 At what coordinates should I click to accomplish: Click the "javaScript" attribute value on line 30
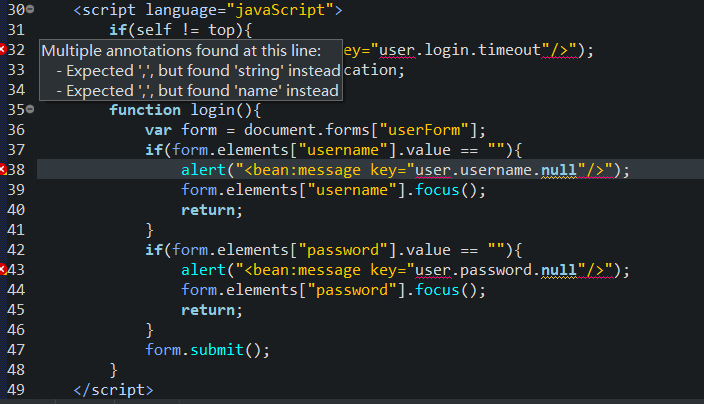tap(280, 10)
